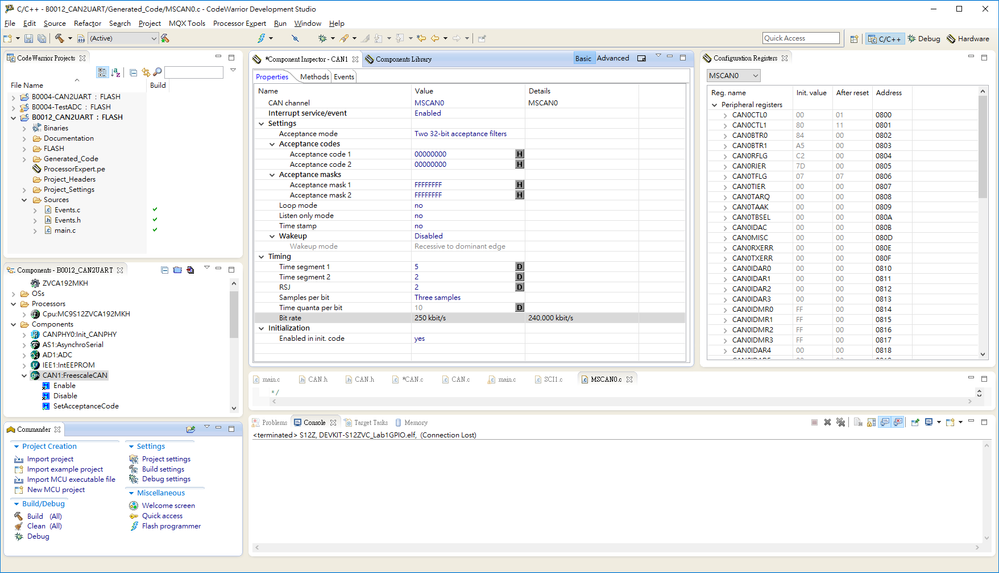Click the Import project link in Commander
Screen dimensions: 999x573
coord(50,459)
